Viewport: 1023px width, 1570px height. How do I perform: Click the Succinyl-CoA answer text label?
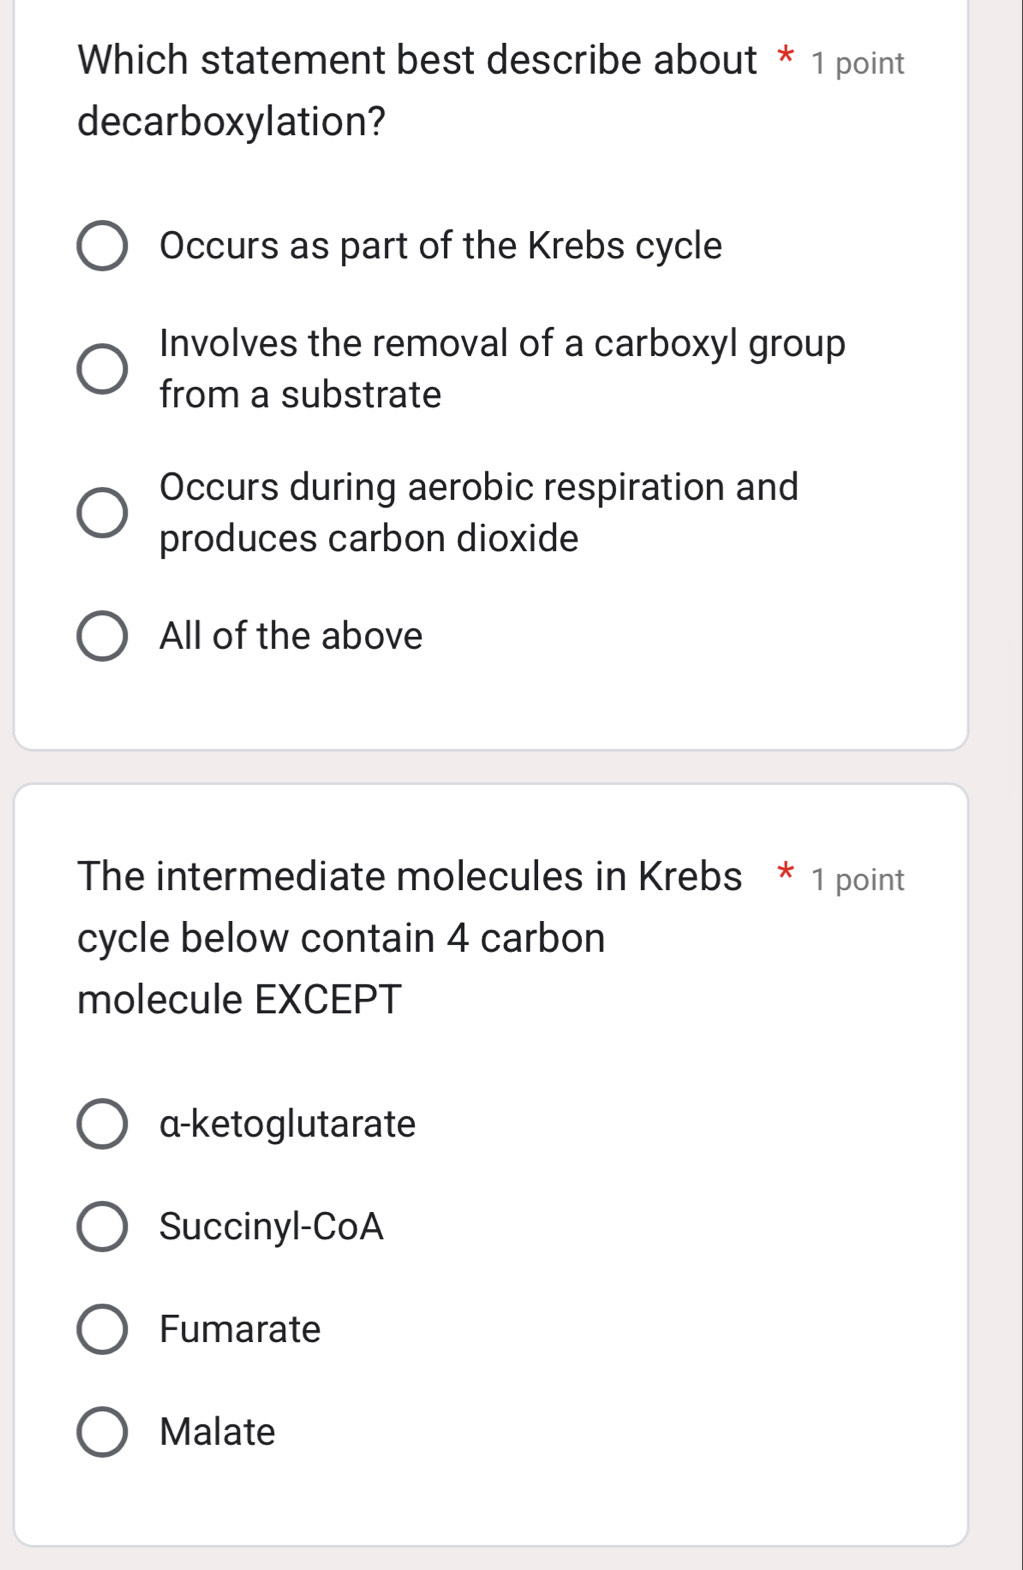[271, 1228]
